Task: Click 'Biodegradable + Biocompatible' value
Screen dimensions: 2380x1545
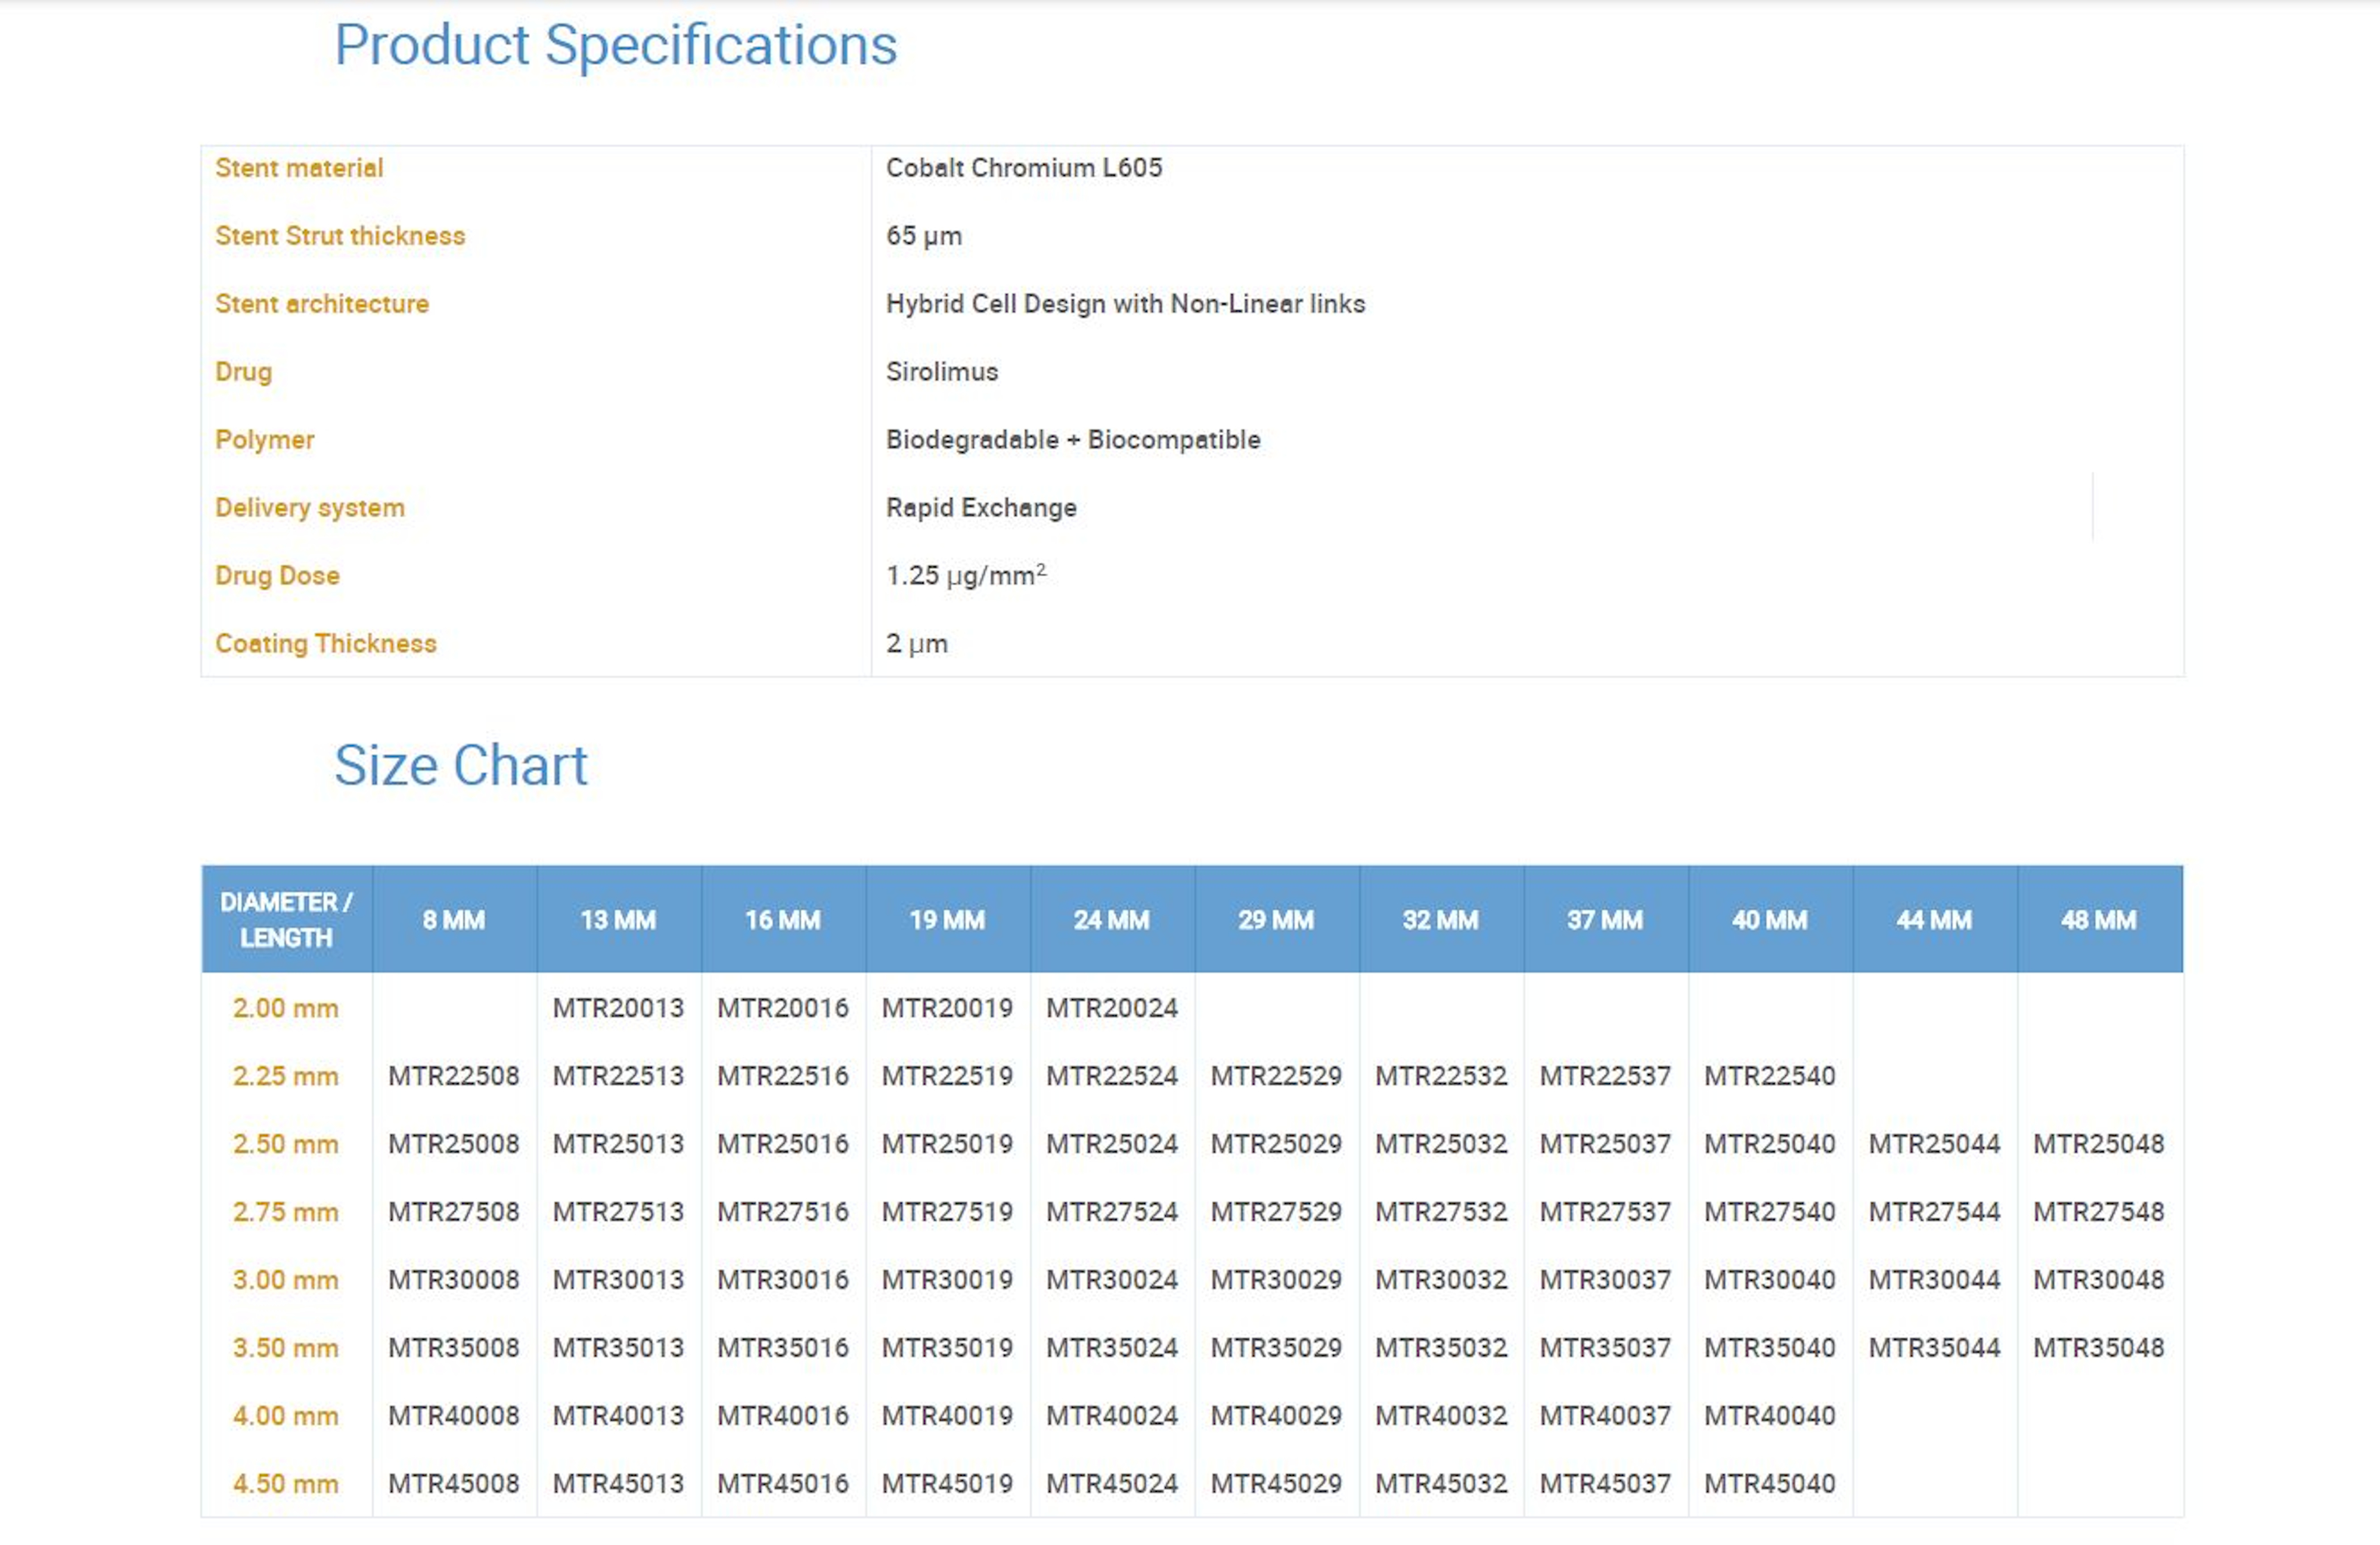Action: tap(1073, 440)
